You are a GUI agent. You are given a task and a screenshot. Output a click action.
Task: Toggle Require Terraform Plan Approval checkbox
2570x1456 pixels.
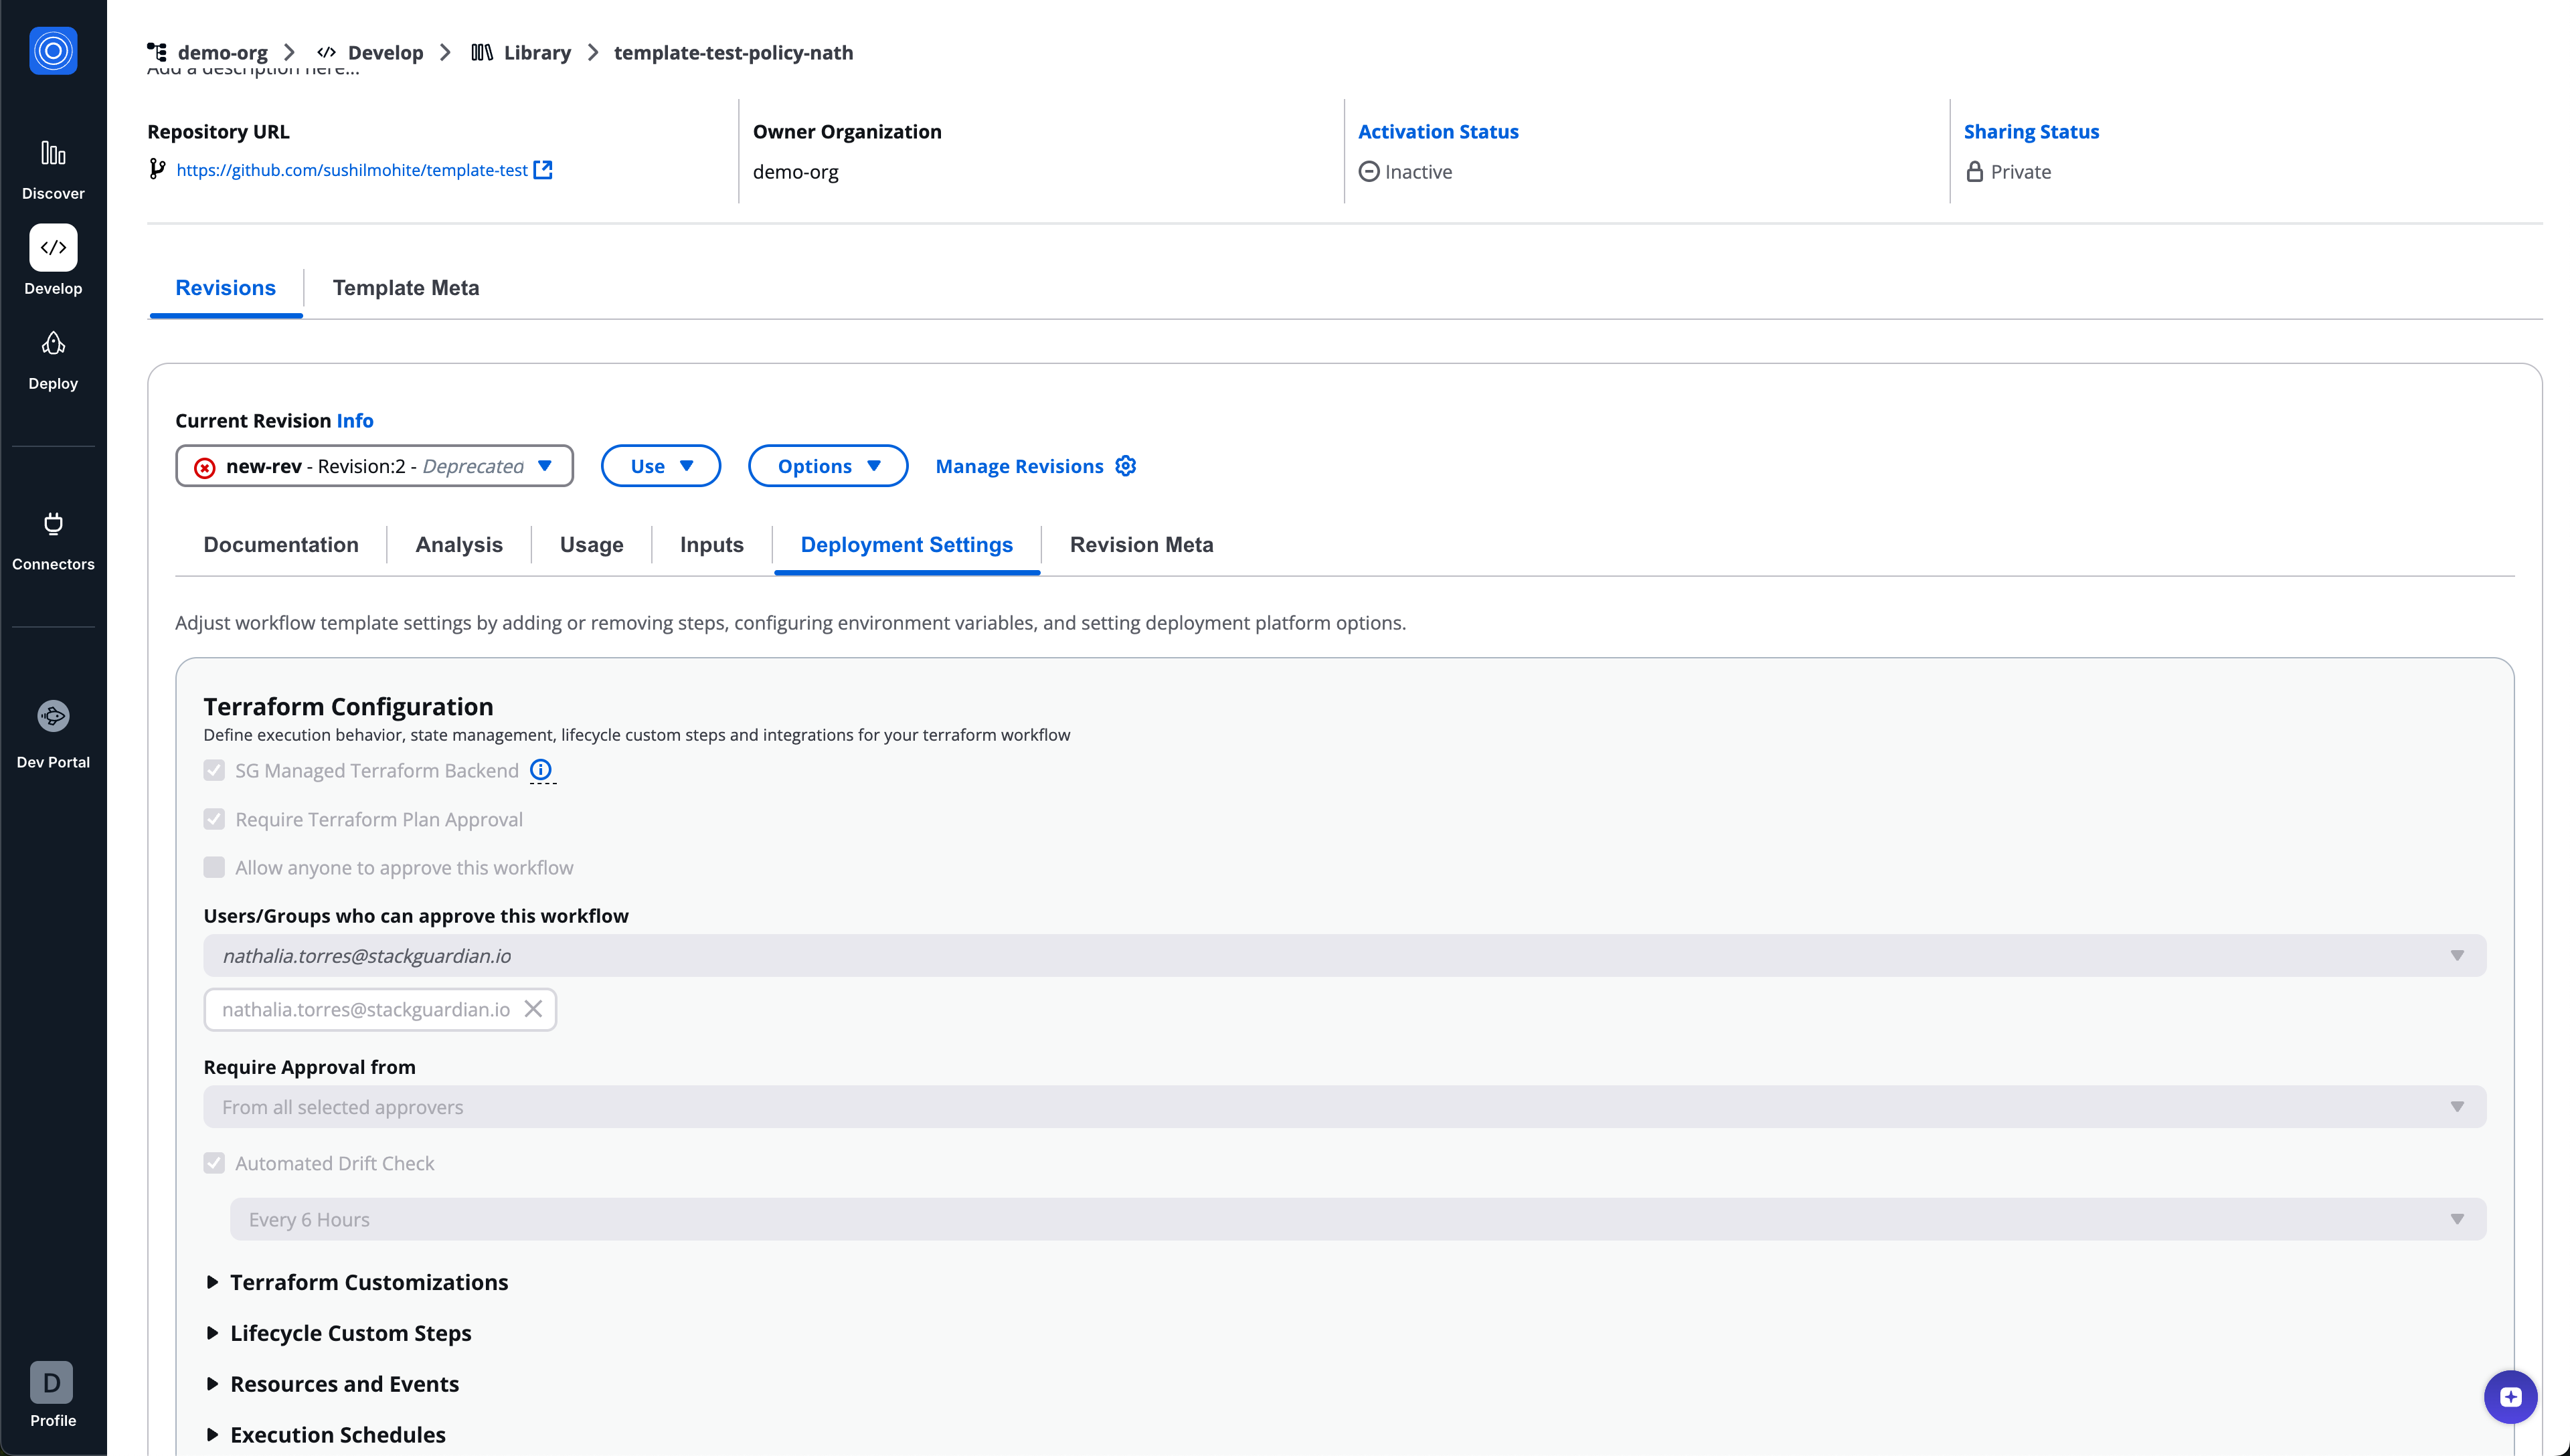[214, 819]
